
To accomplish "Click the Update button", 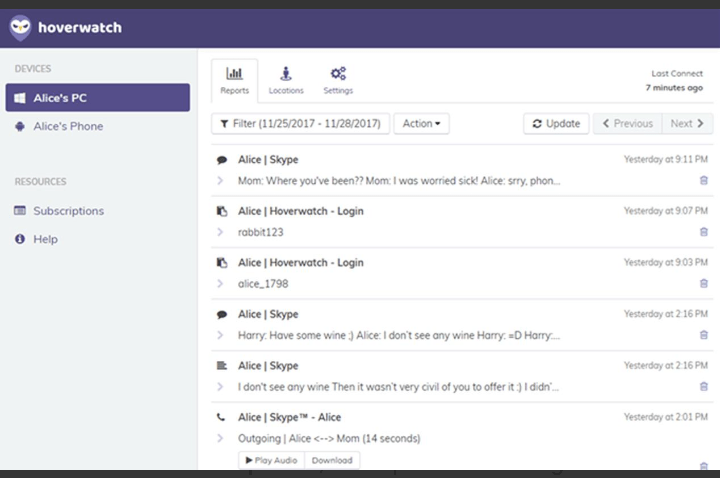I will coord(556,124).
